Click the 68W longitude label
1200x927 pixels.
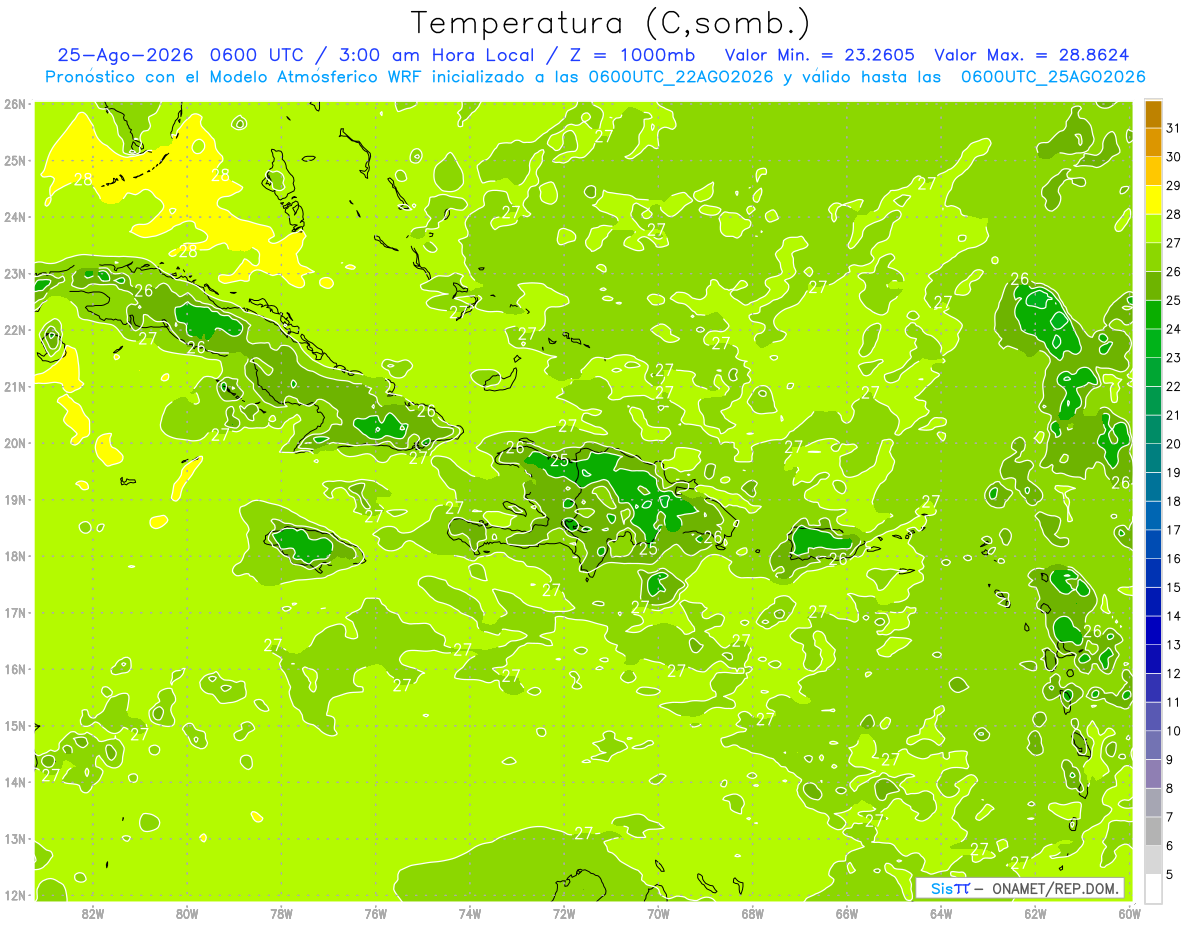coord(753,913)
